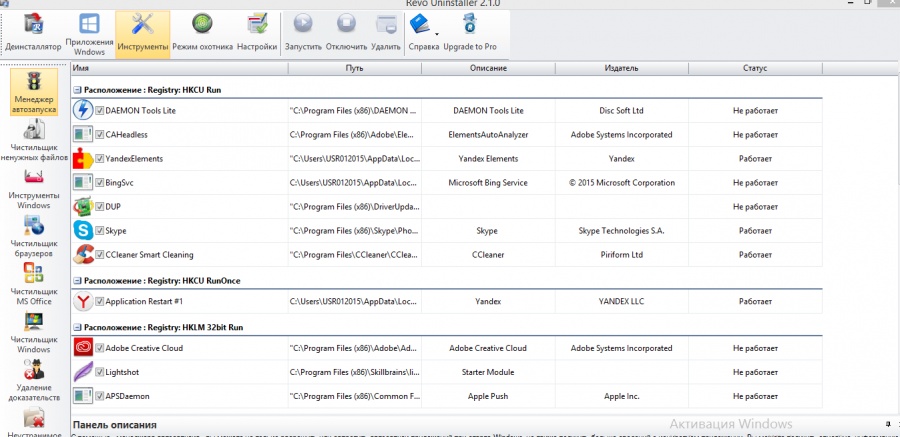Open Чистильщик MS Office tool
This screenshot has width=900, height=437.
[x=34, y=284]
